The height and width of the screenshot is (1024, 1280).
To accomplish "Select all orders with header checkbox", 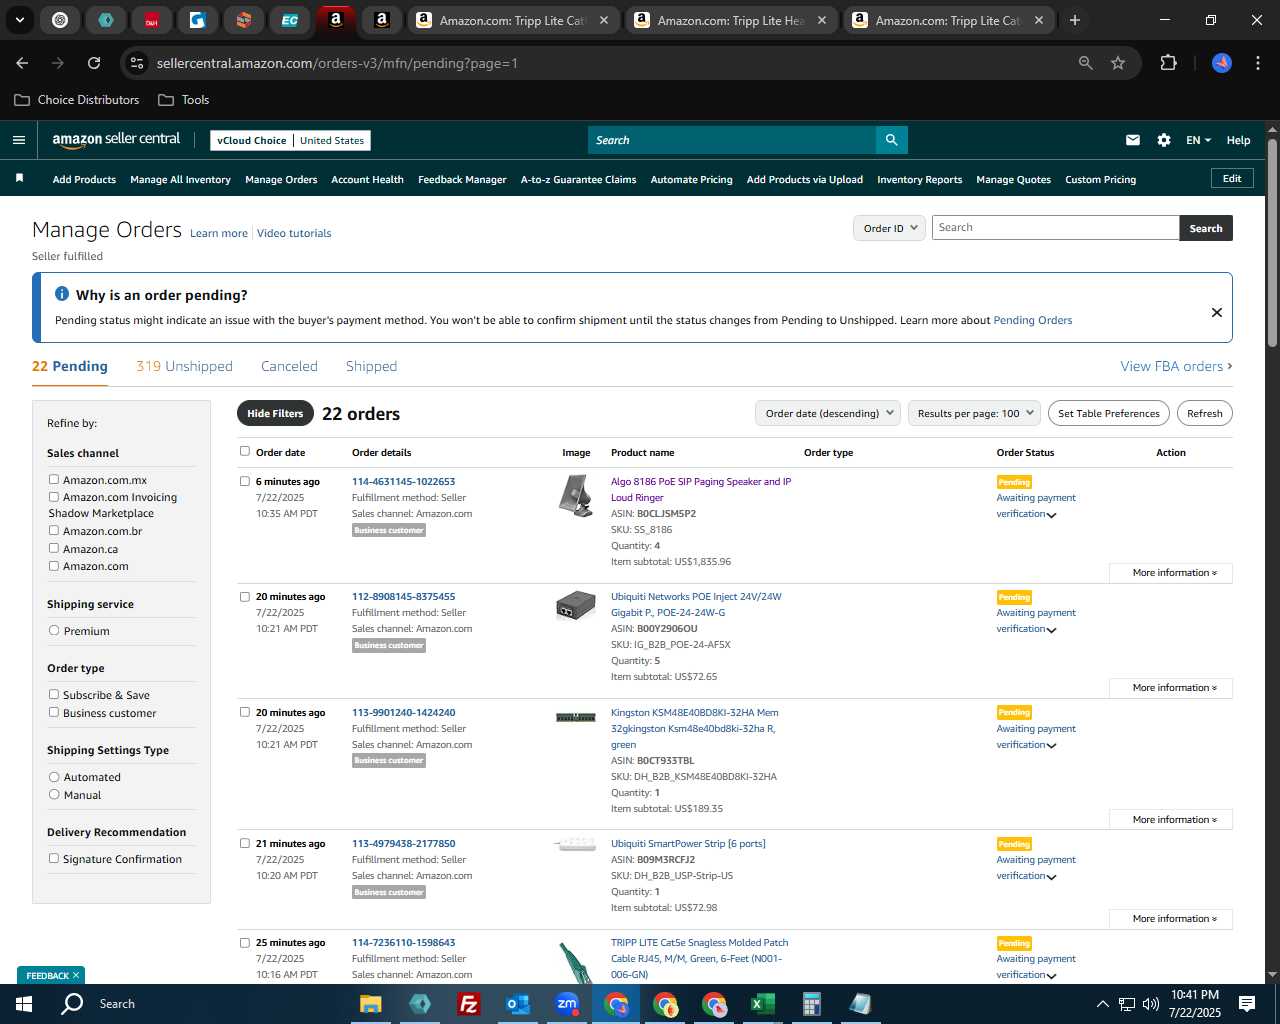I will (x=245, y=451).
